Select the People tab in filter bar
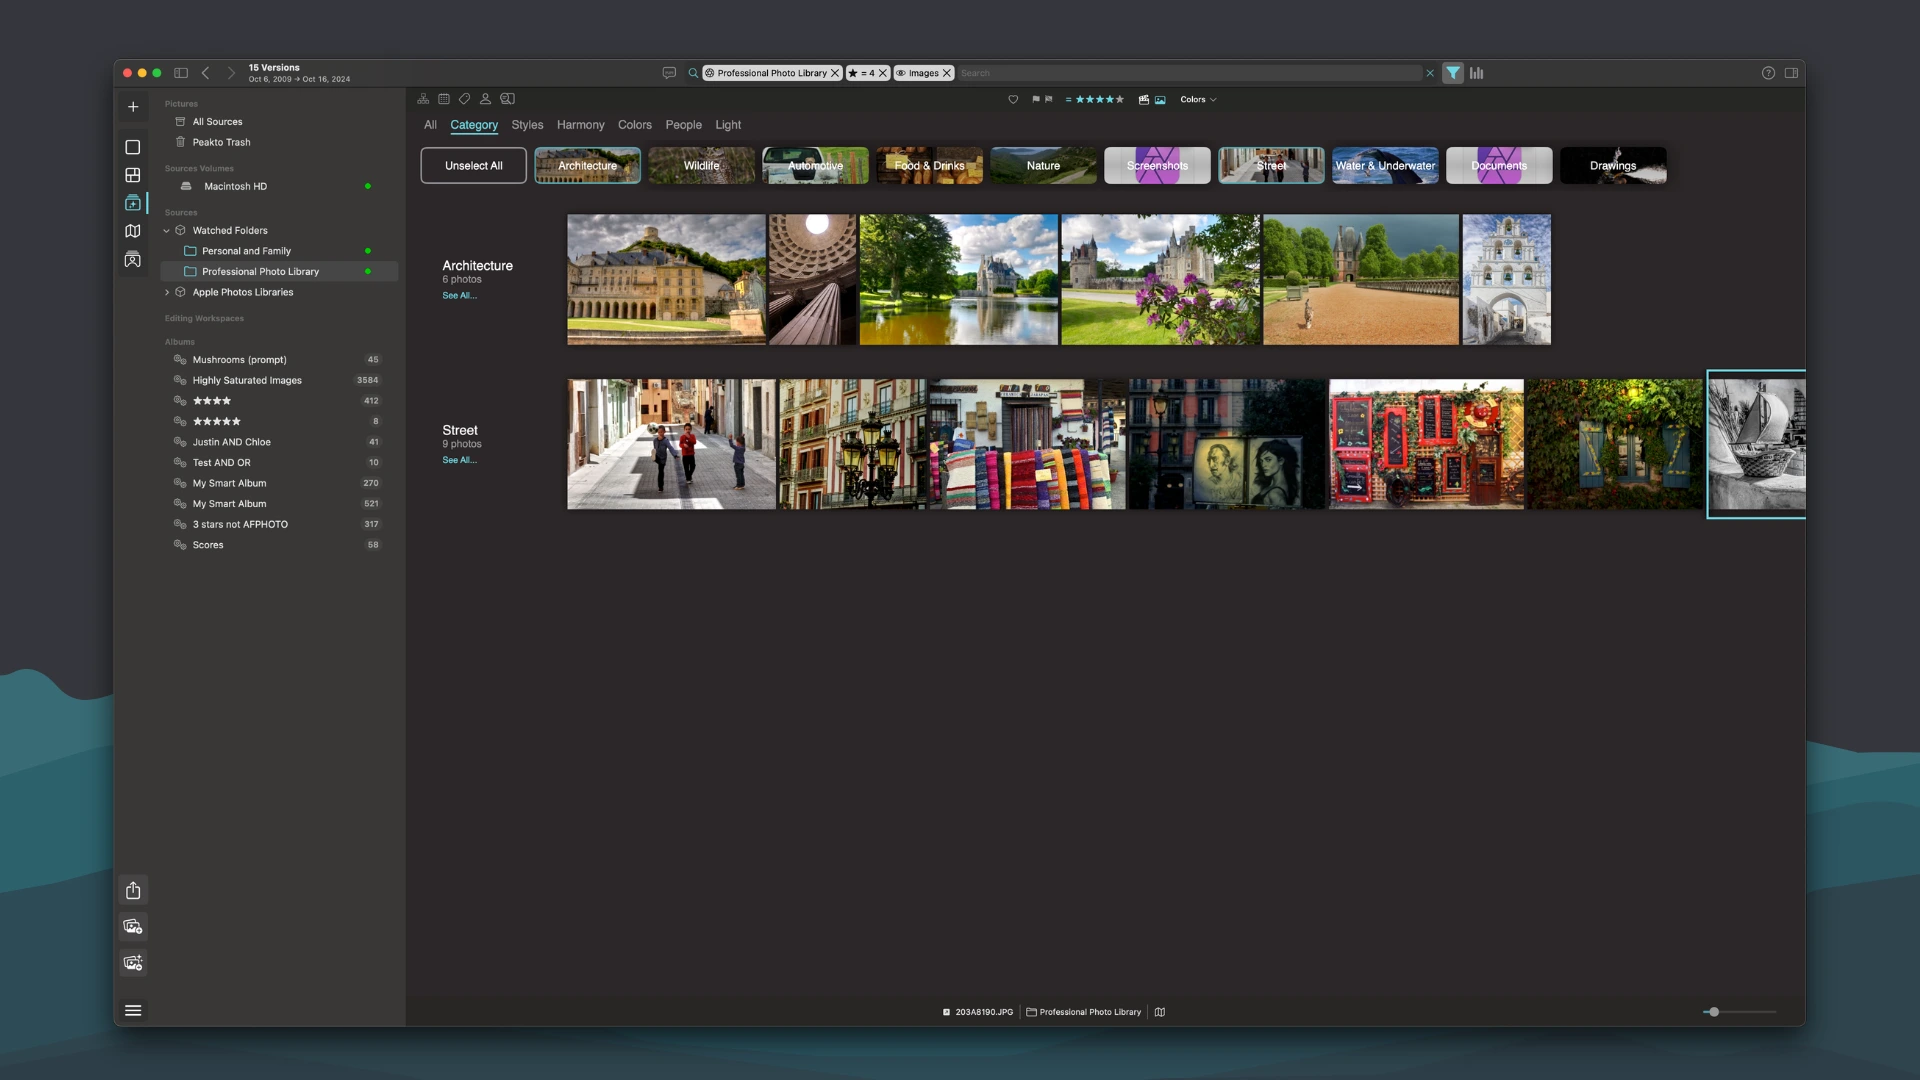This screenshot has width=1920, height=1080. (x=683, y=125)
